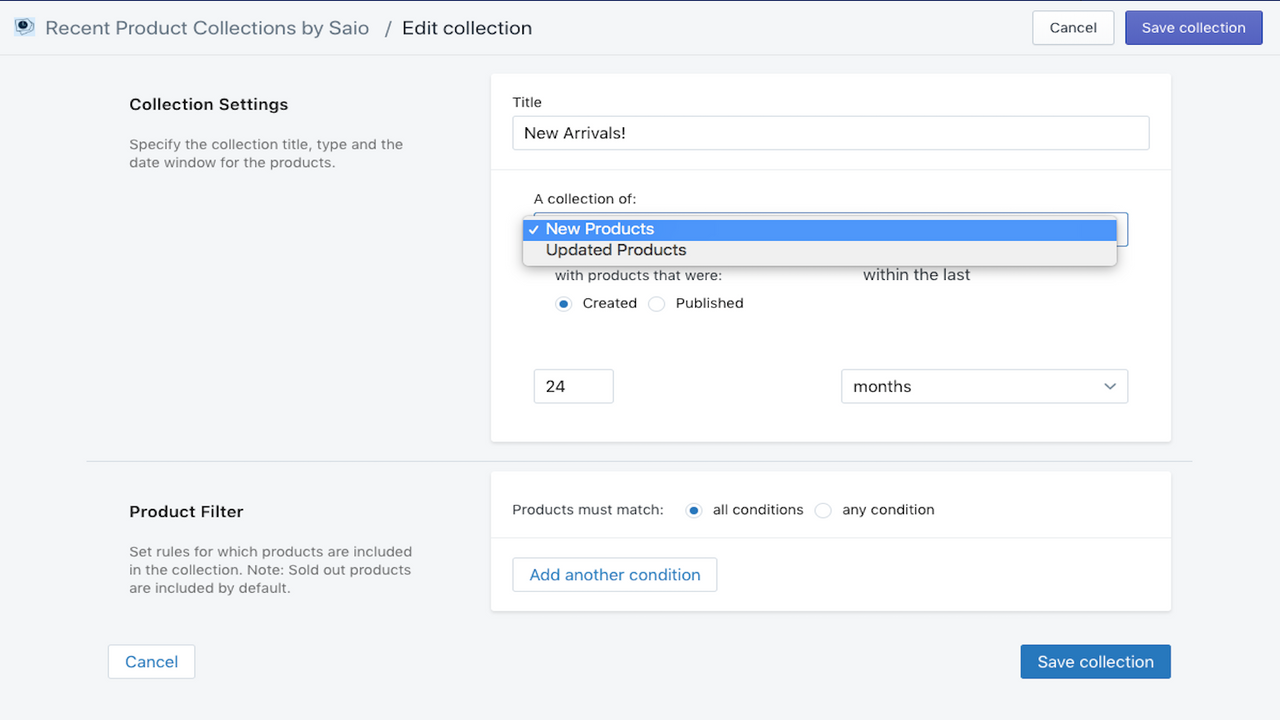This screenshot has height=720, width=1280.
Task: Click Add another condition button
Action: [x=615, y=575]
